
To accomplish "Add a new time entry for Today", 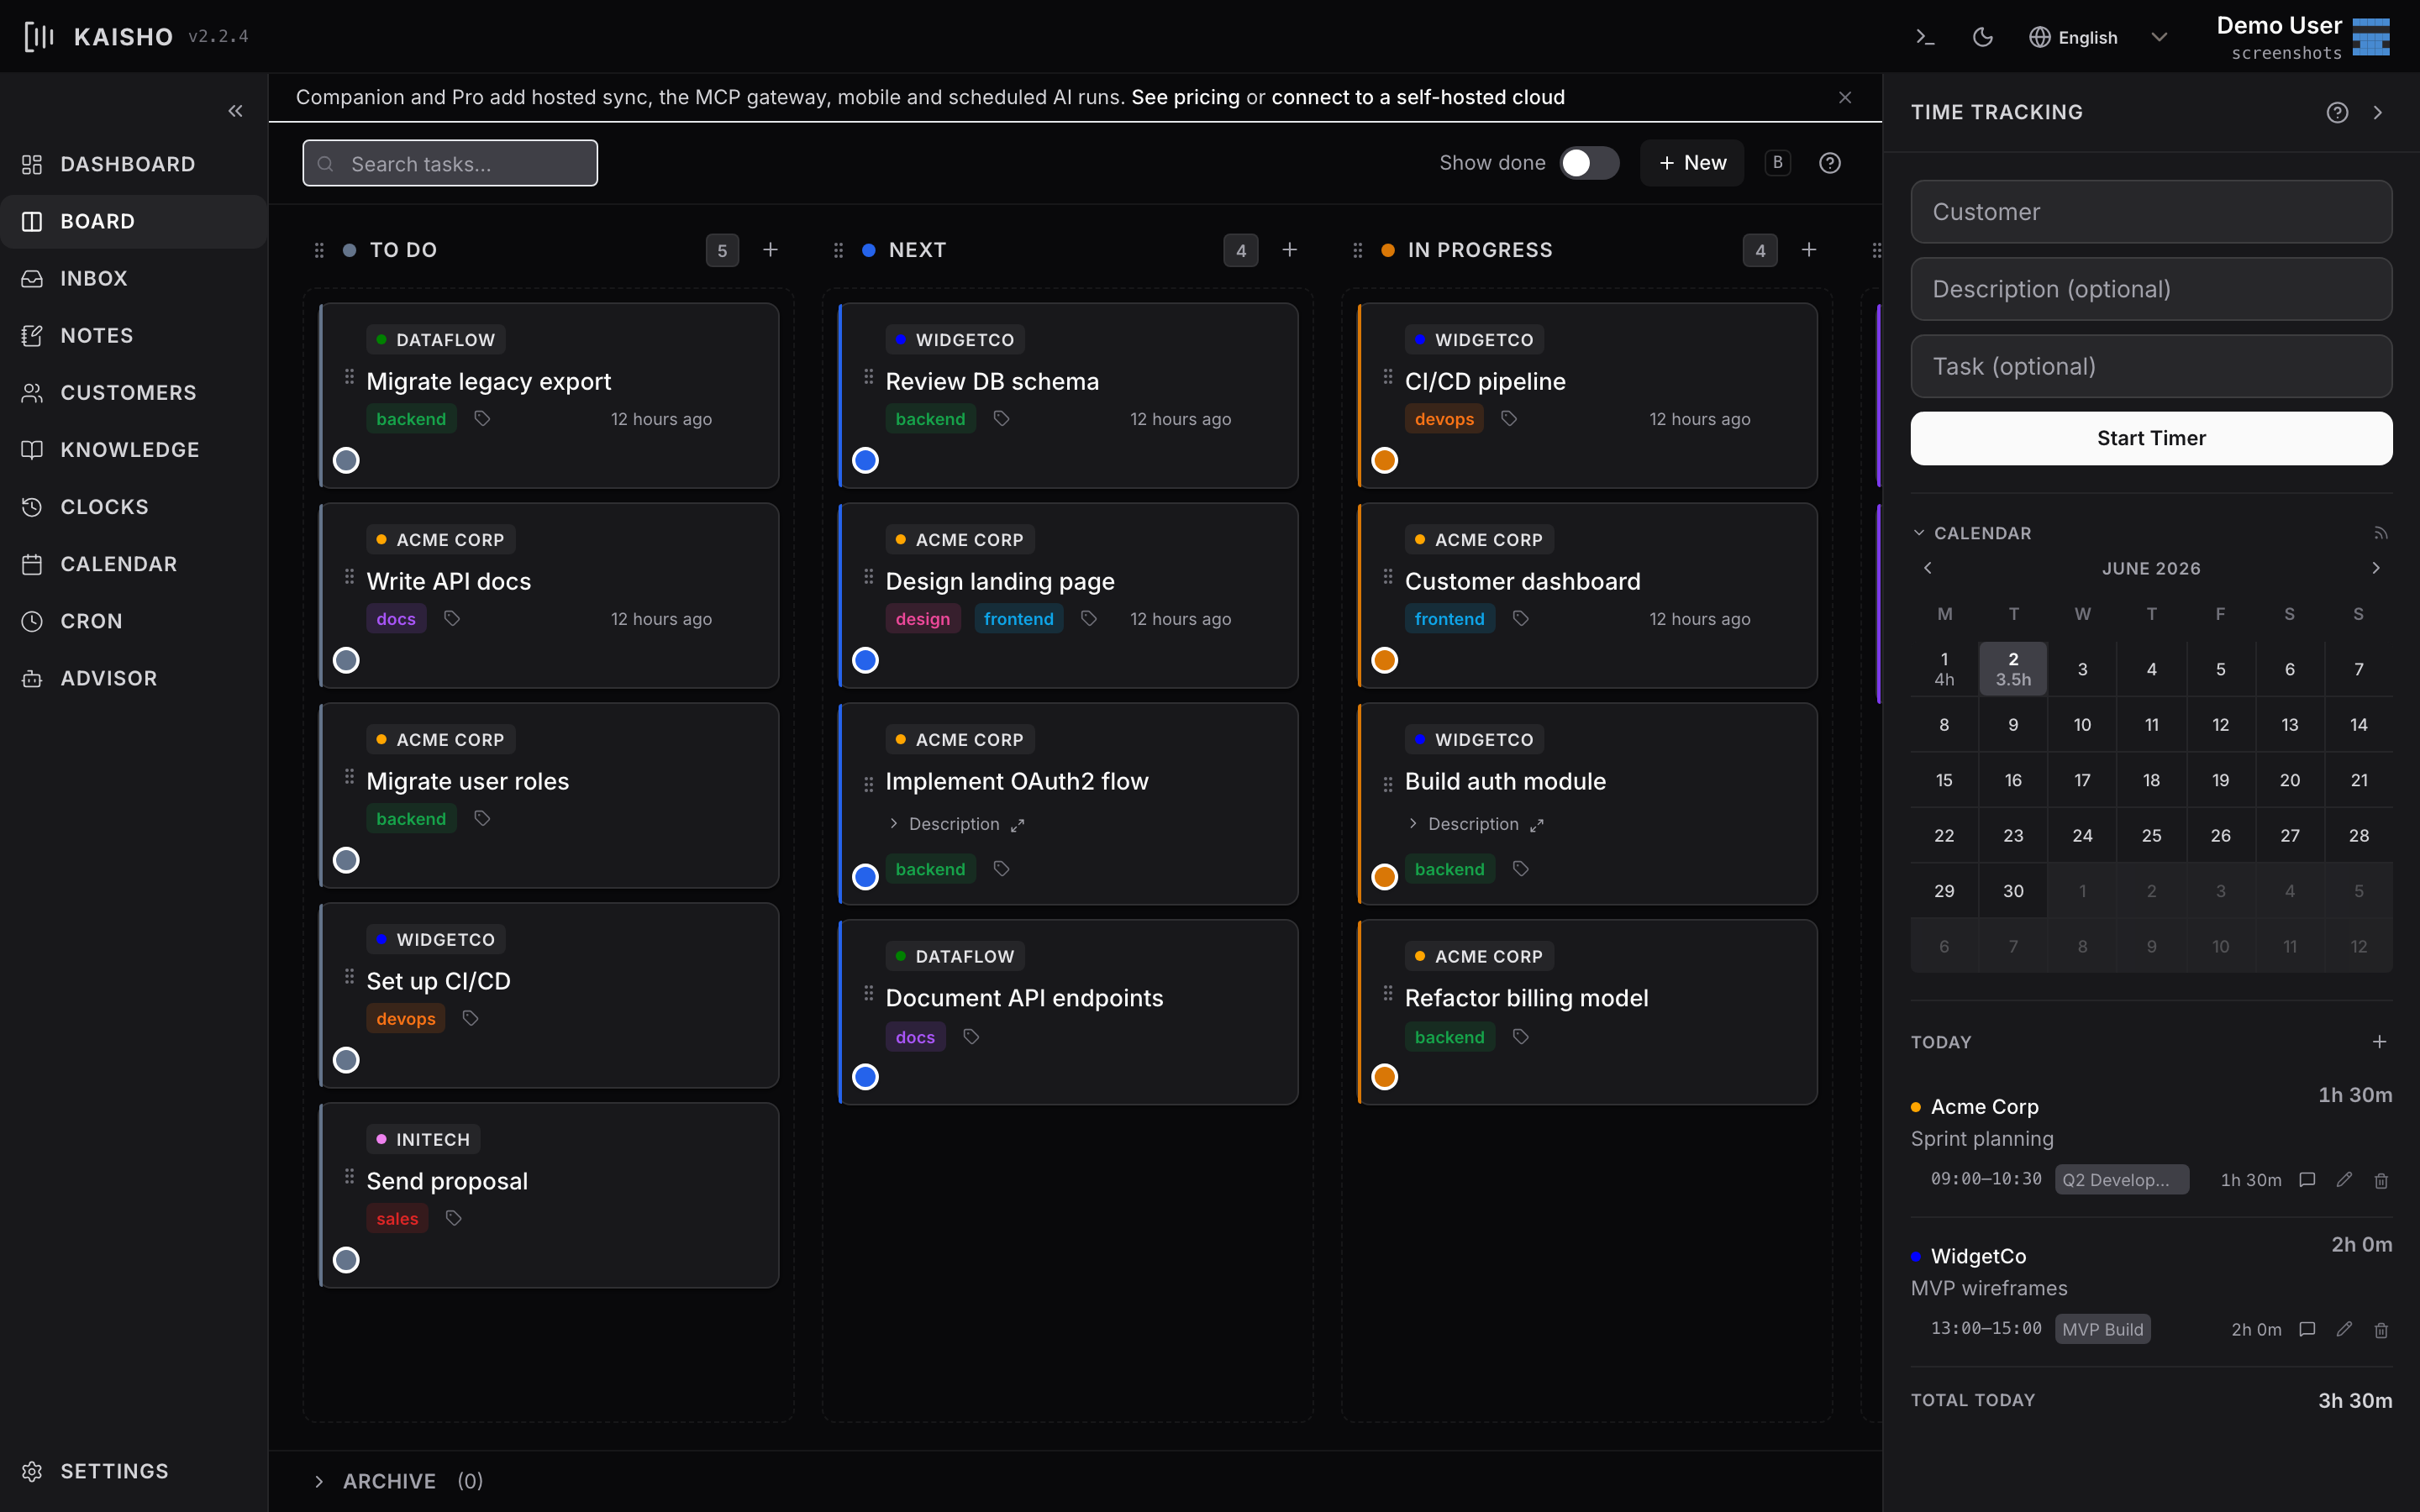I will [2379, 1042].
